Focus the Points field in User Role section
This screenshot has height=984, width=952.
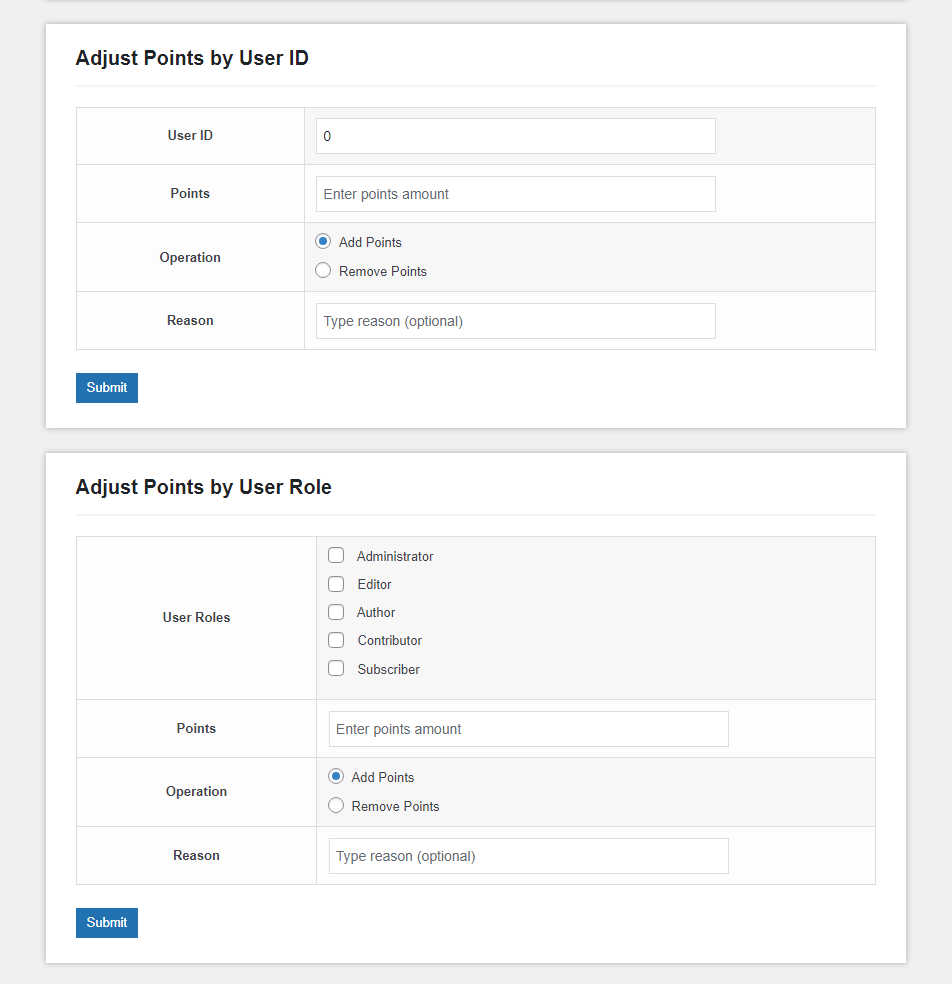[x=528, y=729]
